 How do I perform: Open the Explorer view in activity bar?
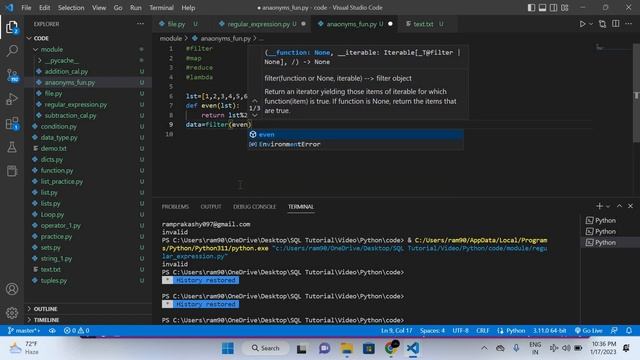(12, 28)
